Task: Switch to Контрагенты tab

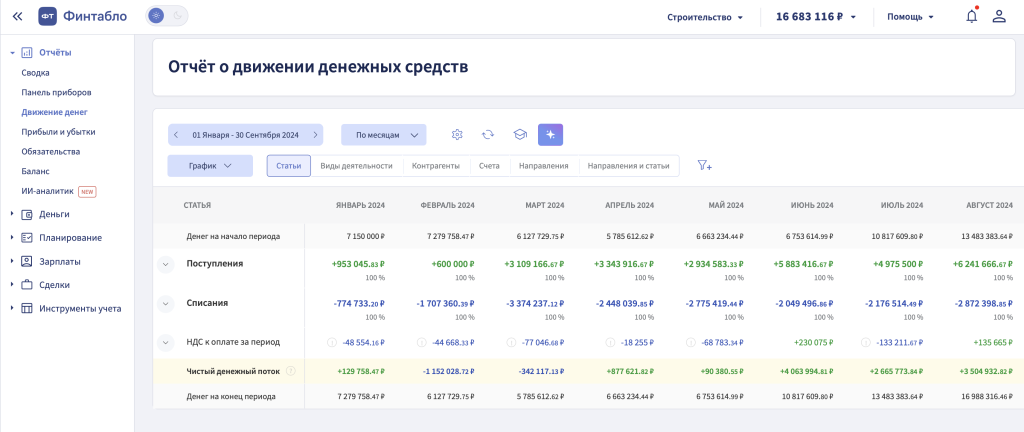Action: pyautogui.click(x=436, y=166)
